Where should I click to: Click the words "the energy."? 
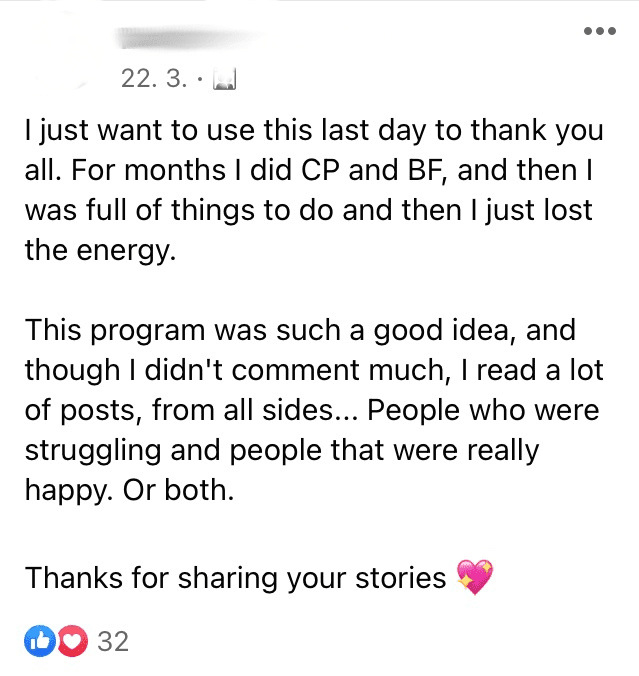pos(100,250)
